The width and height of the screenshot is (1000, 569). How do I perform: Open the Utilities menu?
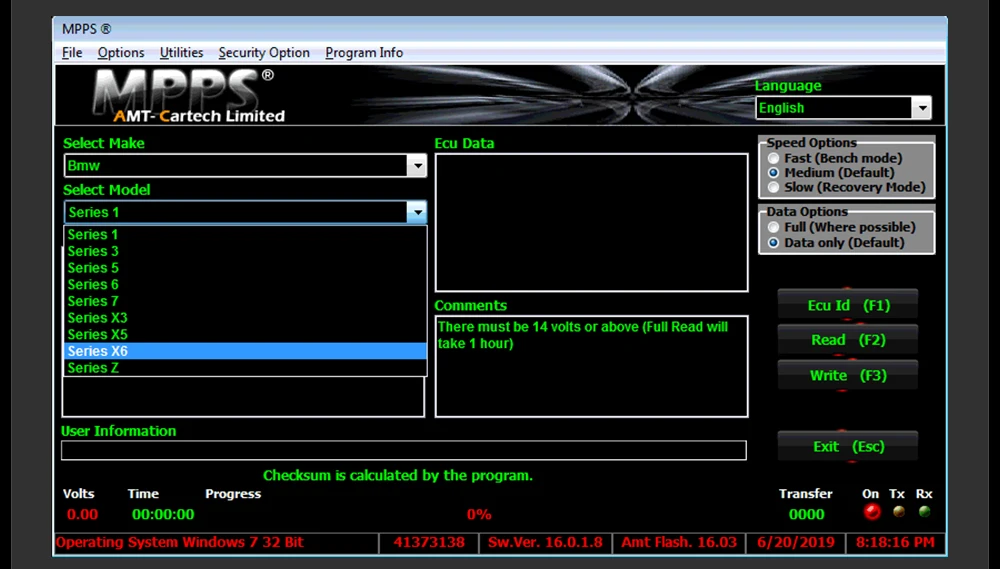point(181,52)
